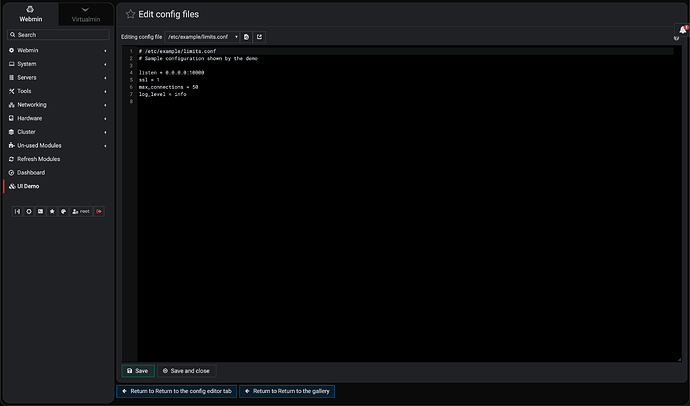Viewport: 690px width, 406px height.
Task: Focus the sidebar Search field
Action: pos(58,35)
